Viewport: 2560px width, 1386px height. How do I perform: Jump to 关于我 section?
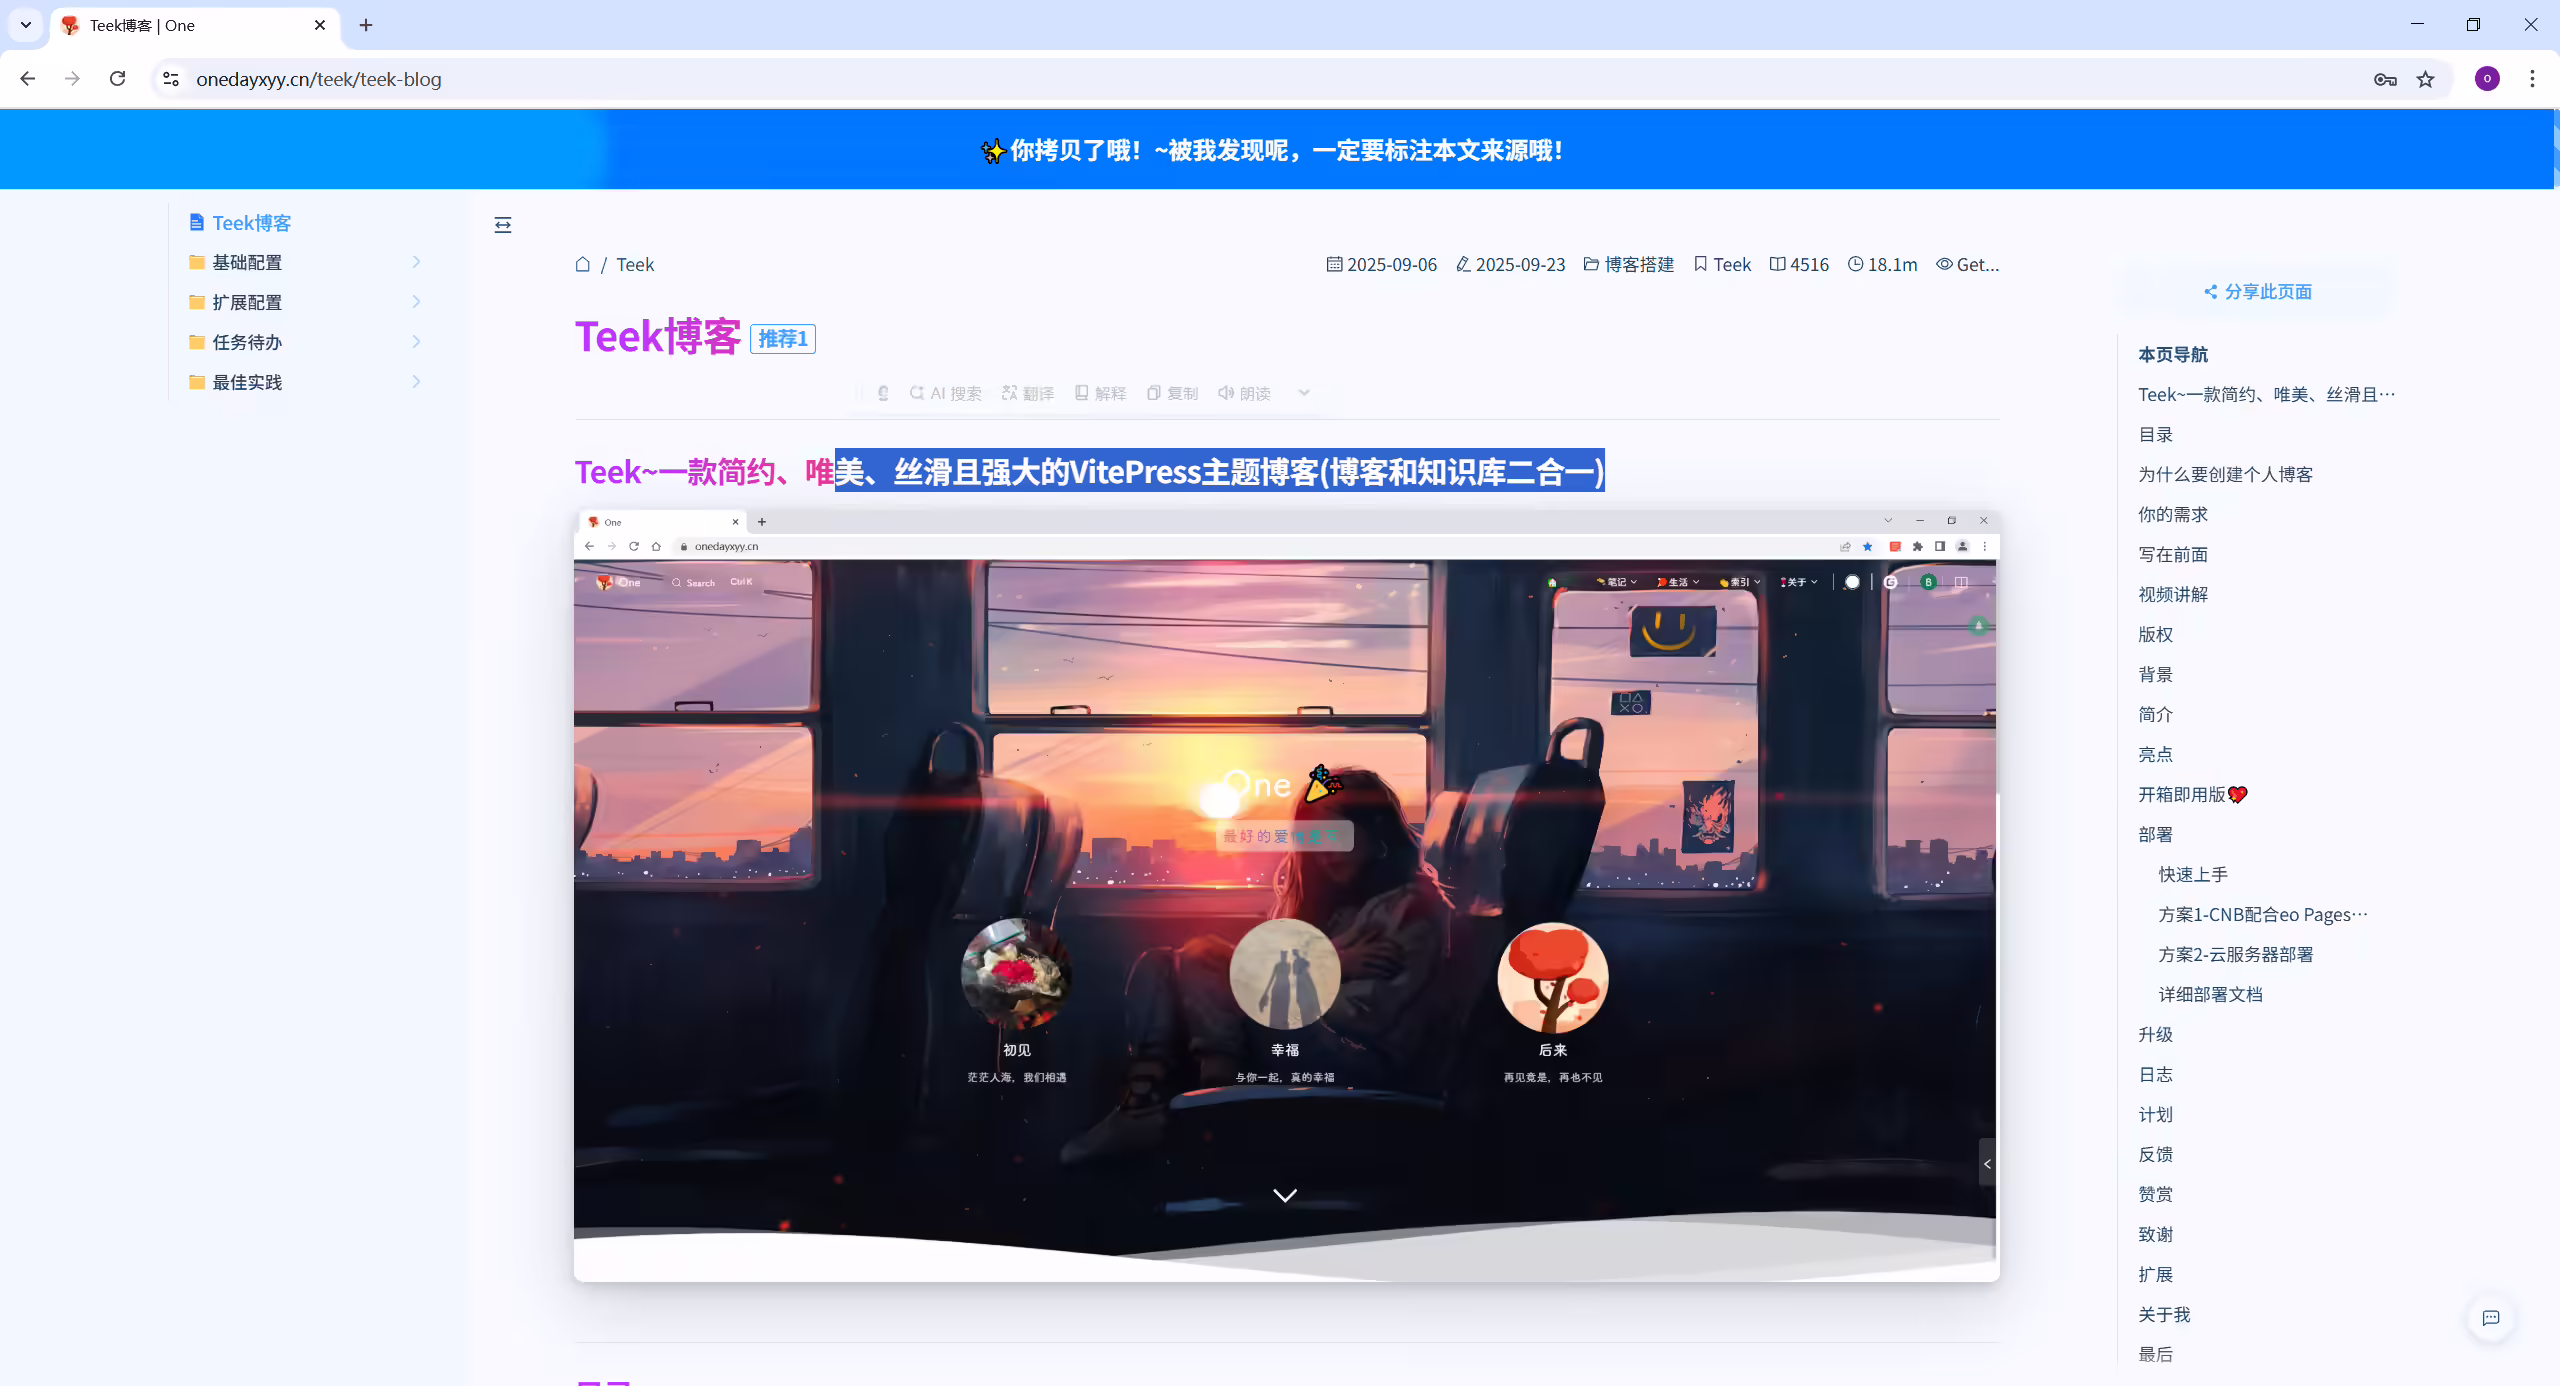click(x=2164, y=1314)
